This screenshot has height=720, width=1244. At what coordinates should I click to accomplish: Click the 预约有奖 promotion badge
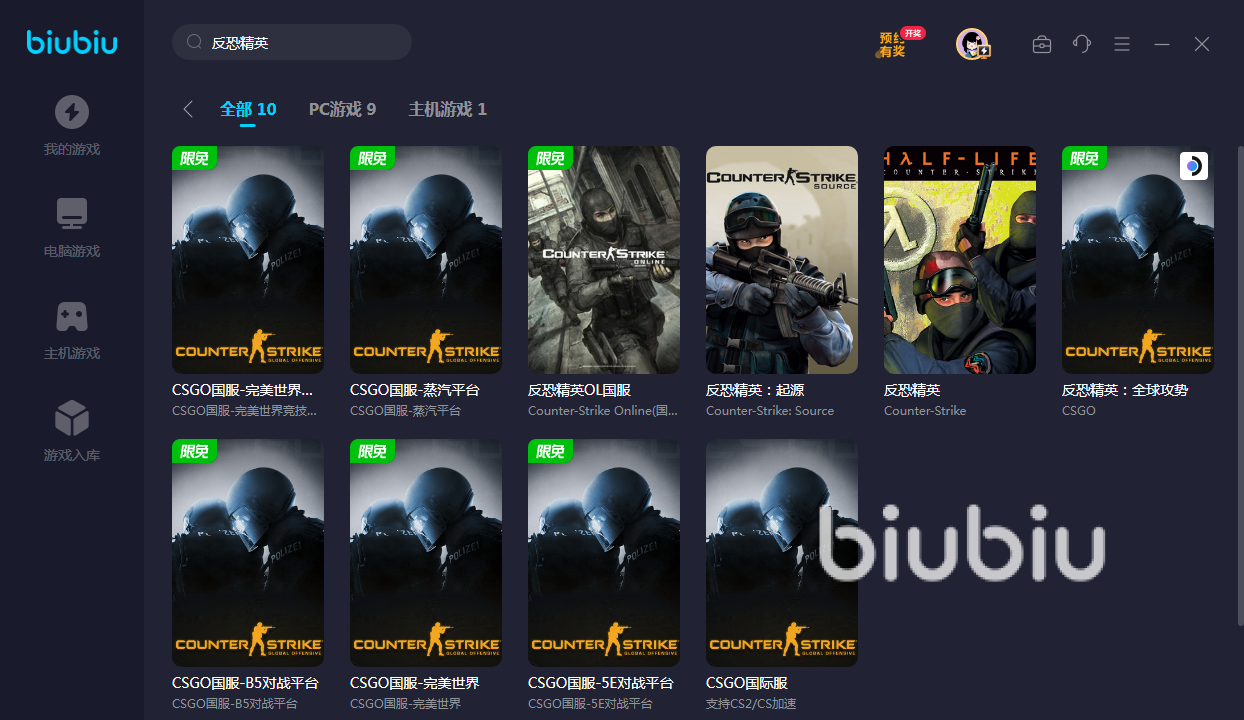[x=899, y=43]
